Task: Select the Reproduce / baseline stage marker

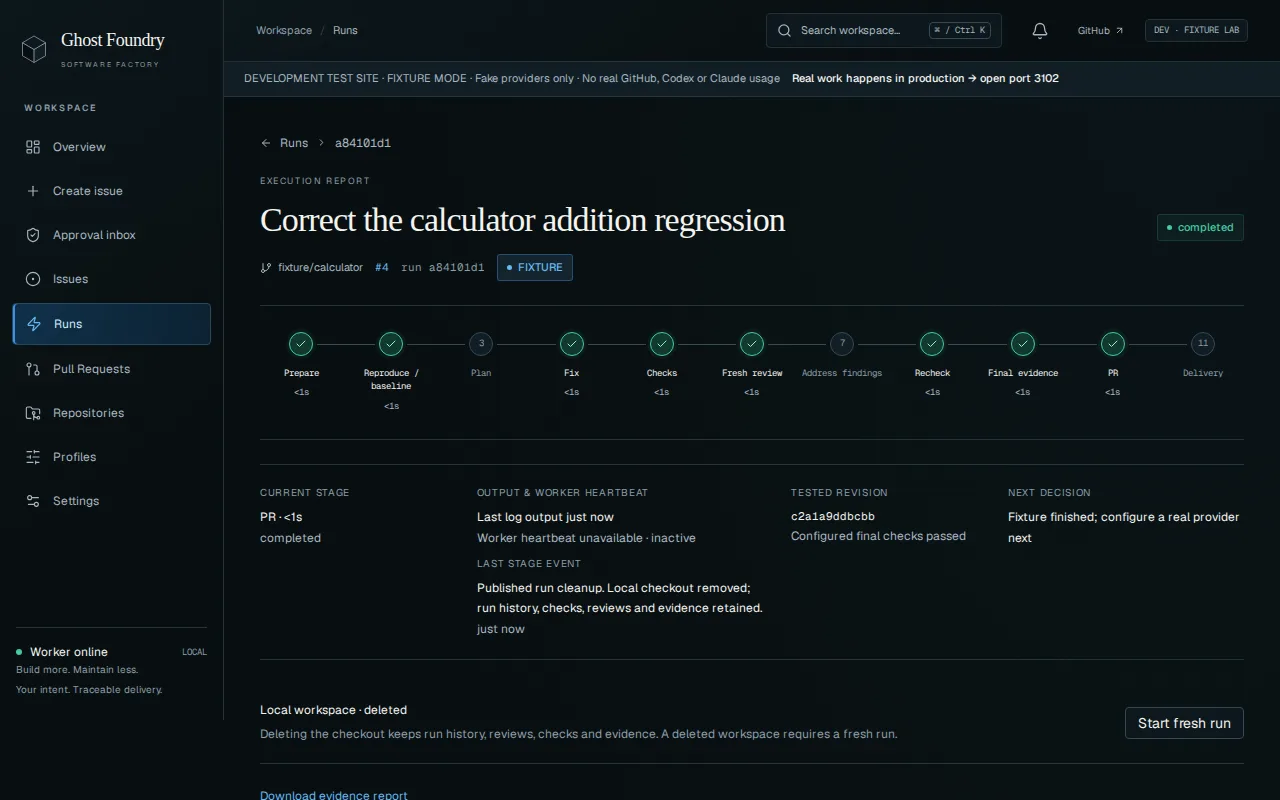Action: click(x=391, y=344)
